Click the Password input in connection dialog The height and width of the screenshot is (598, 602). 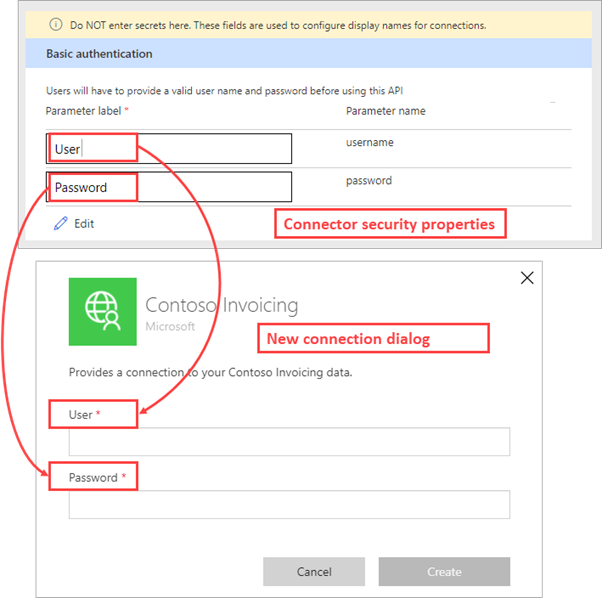point(289,504)
